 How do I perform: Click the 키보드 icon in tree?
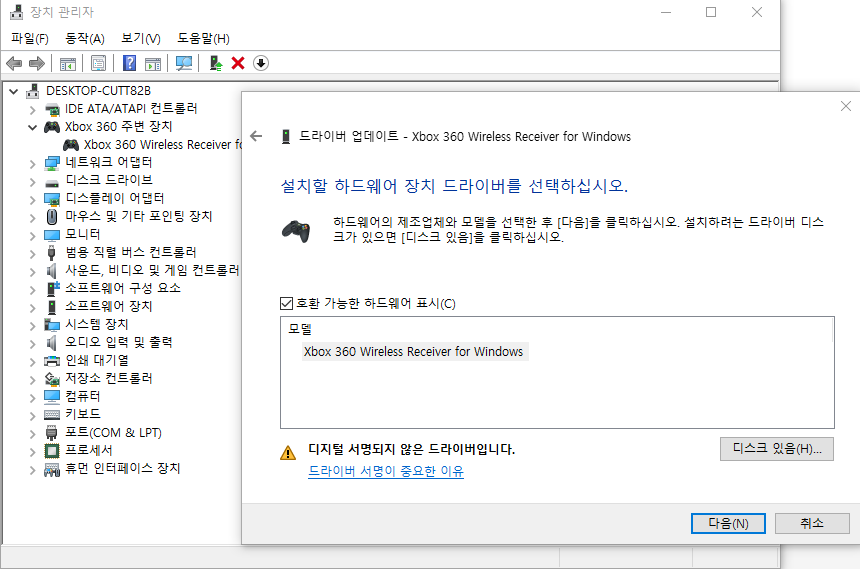pyautogui.click(x=52, y=415)
